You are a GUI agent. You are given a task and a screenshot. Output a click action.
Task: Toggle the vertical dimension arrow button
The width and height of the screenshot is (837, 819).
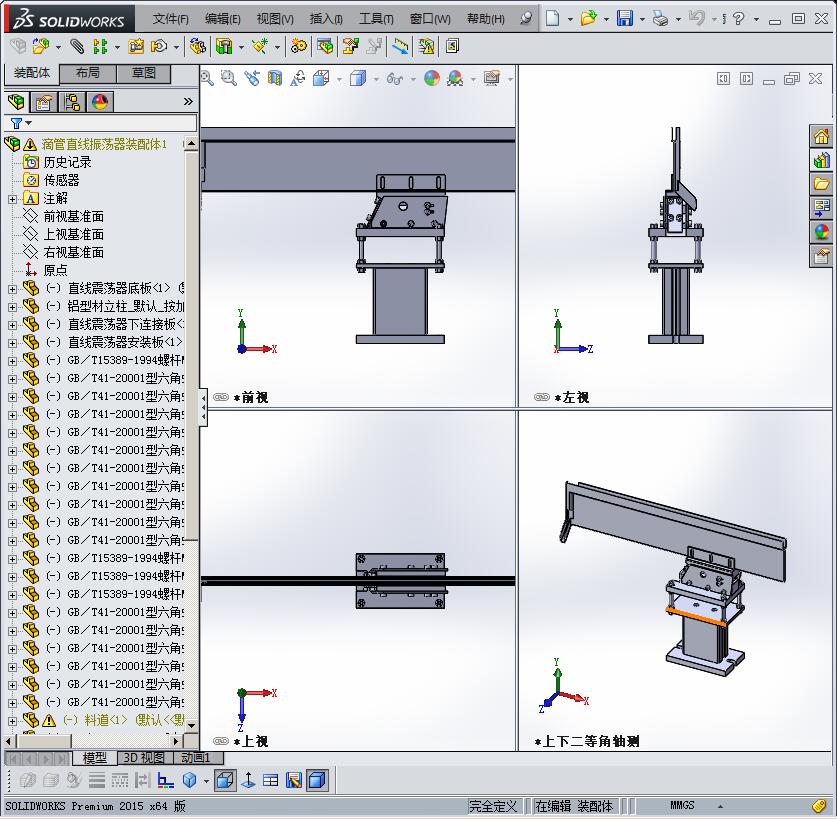(x=248, y=781)
